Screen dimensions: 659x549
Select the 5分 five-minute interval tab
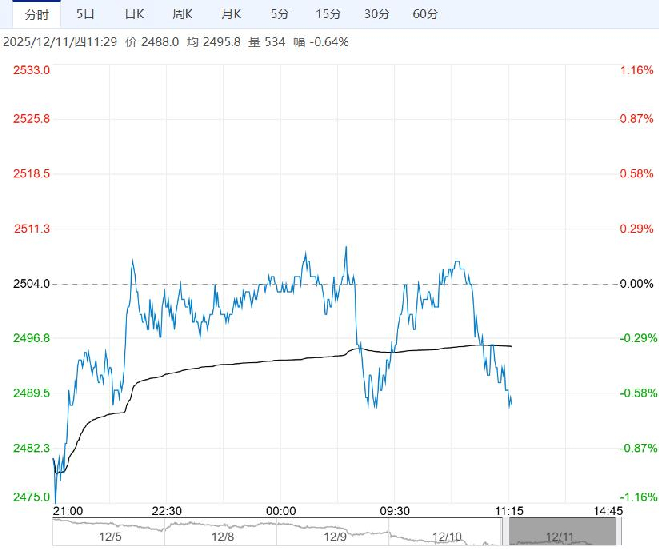click(x=279, y=14)
